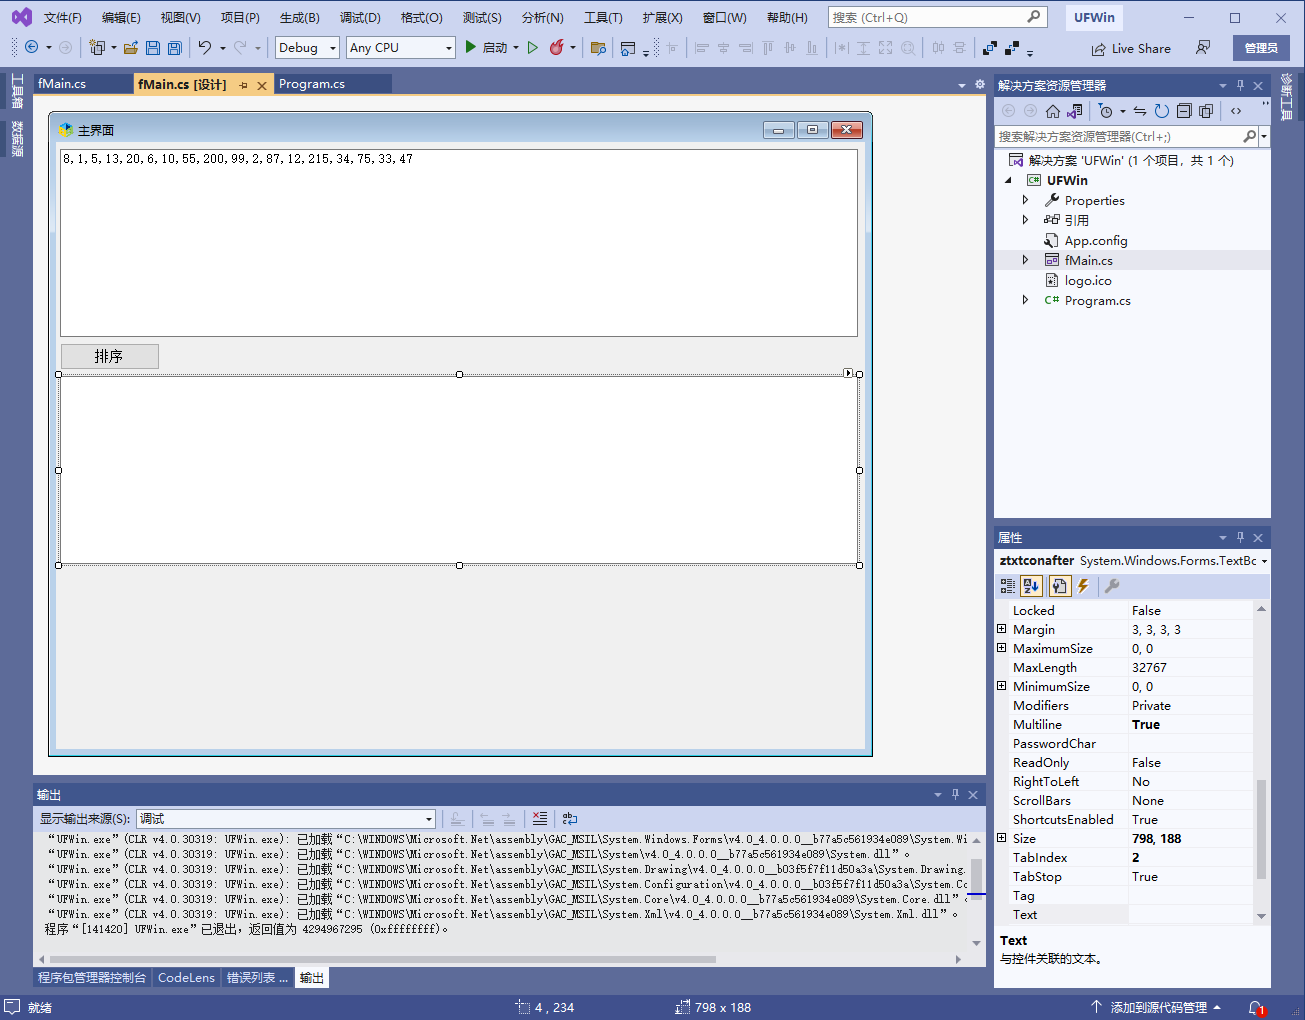Image resolution: width=1305 pixels, height=1020 pixels.
Task: Click the Undo icon in the toolbar
Action: pos(205,48)
